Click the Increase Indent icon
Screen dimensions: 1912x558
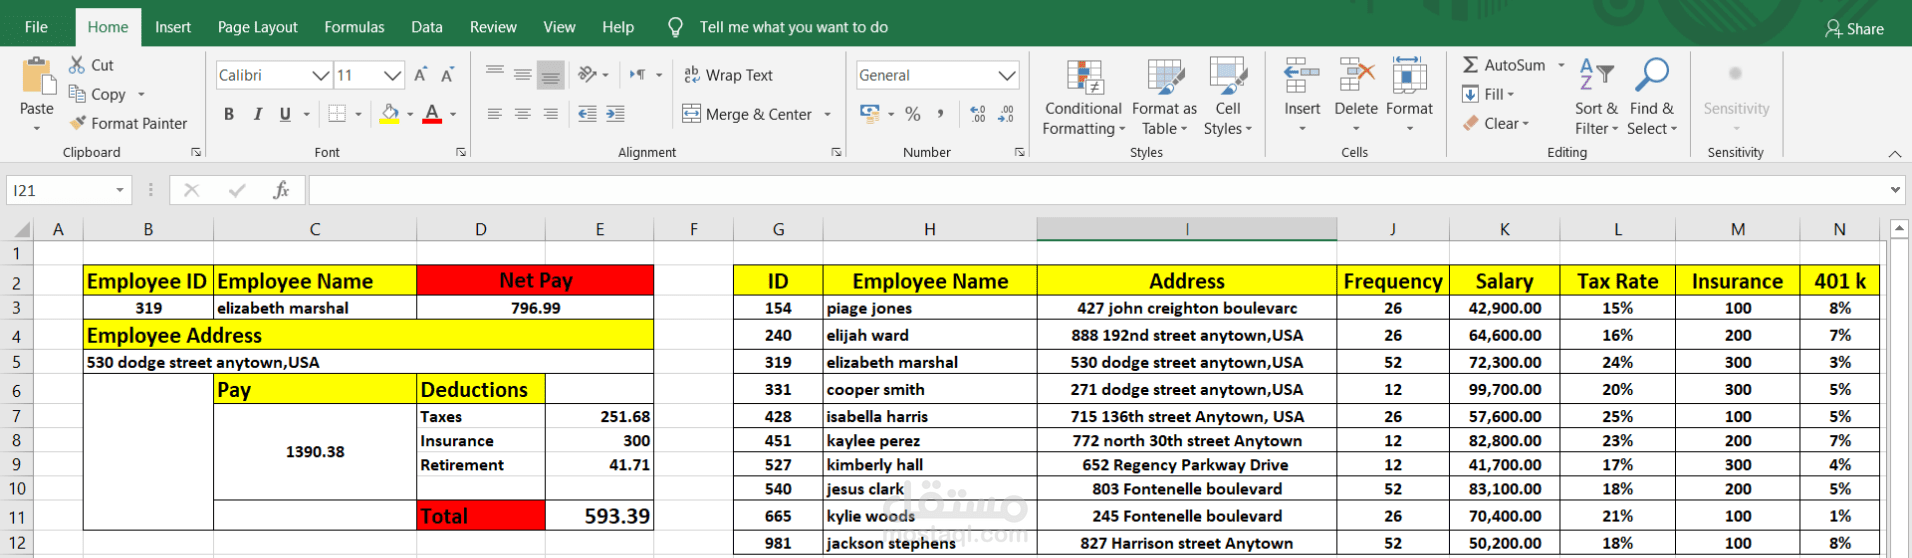coord(615,114)
